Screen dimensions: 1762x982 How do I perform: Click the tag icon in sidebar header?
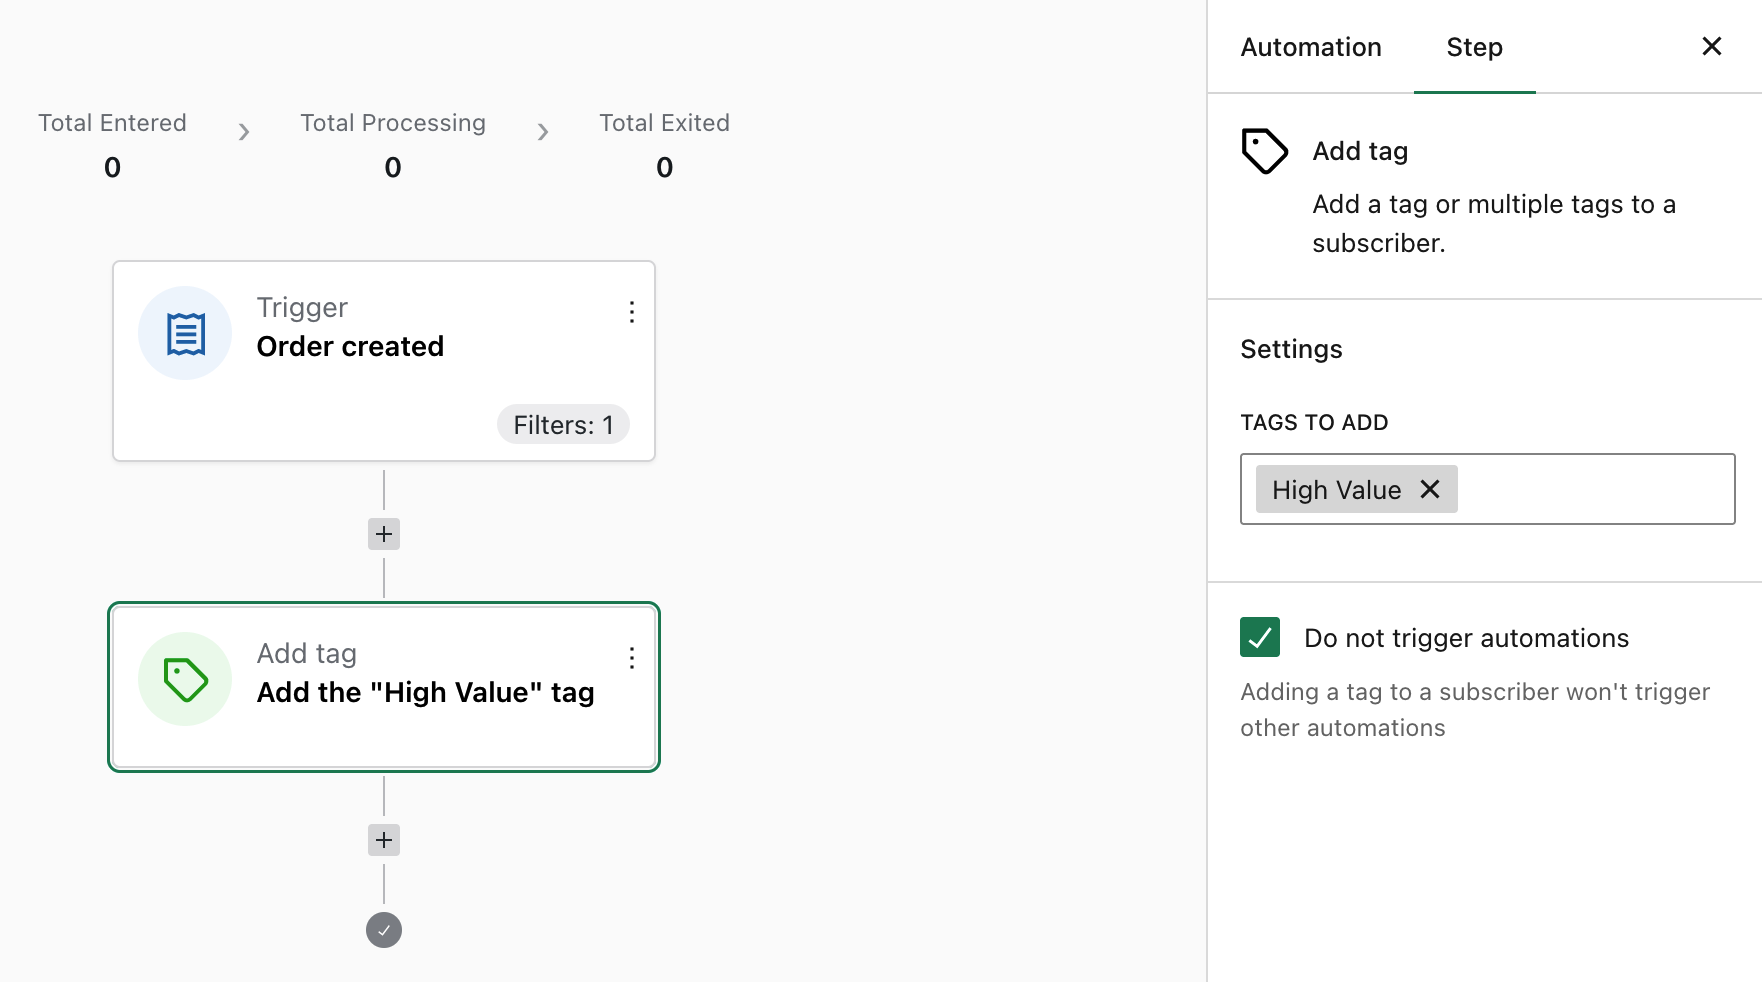pos(1264,152)
